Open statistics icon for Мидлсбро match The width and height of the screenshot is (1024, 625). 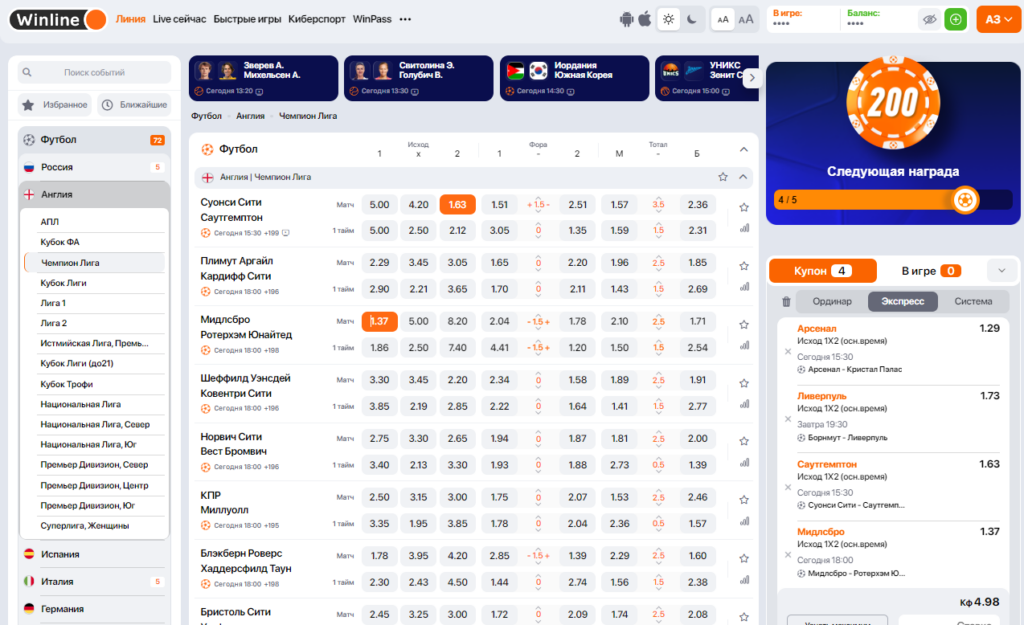point(744,345)
